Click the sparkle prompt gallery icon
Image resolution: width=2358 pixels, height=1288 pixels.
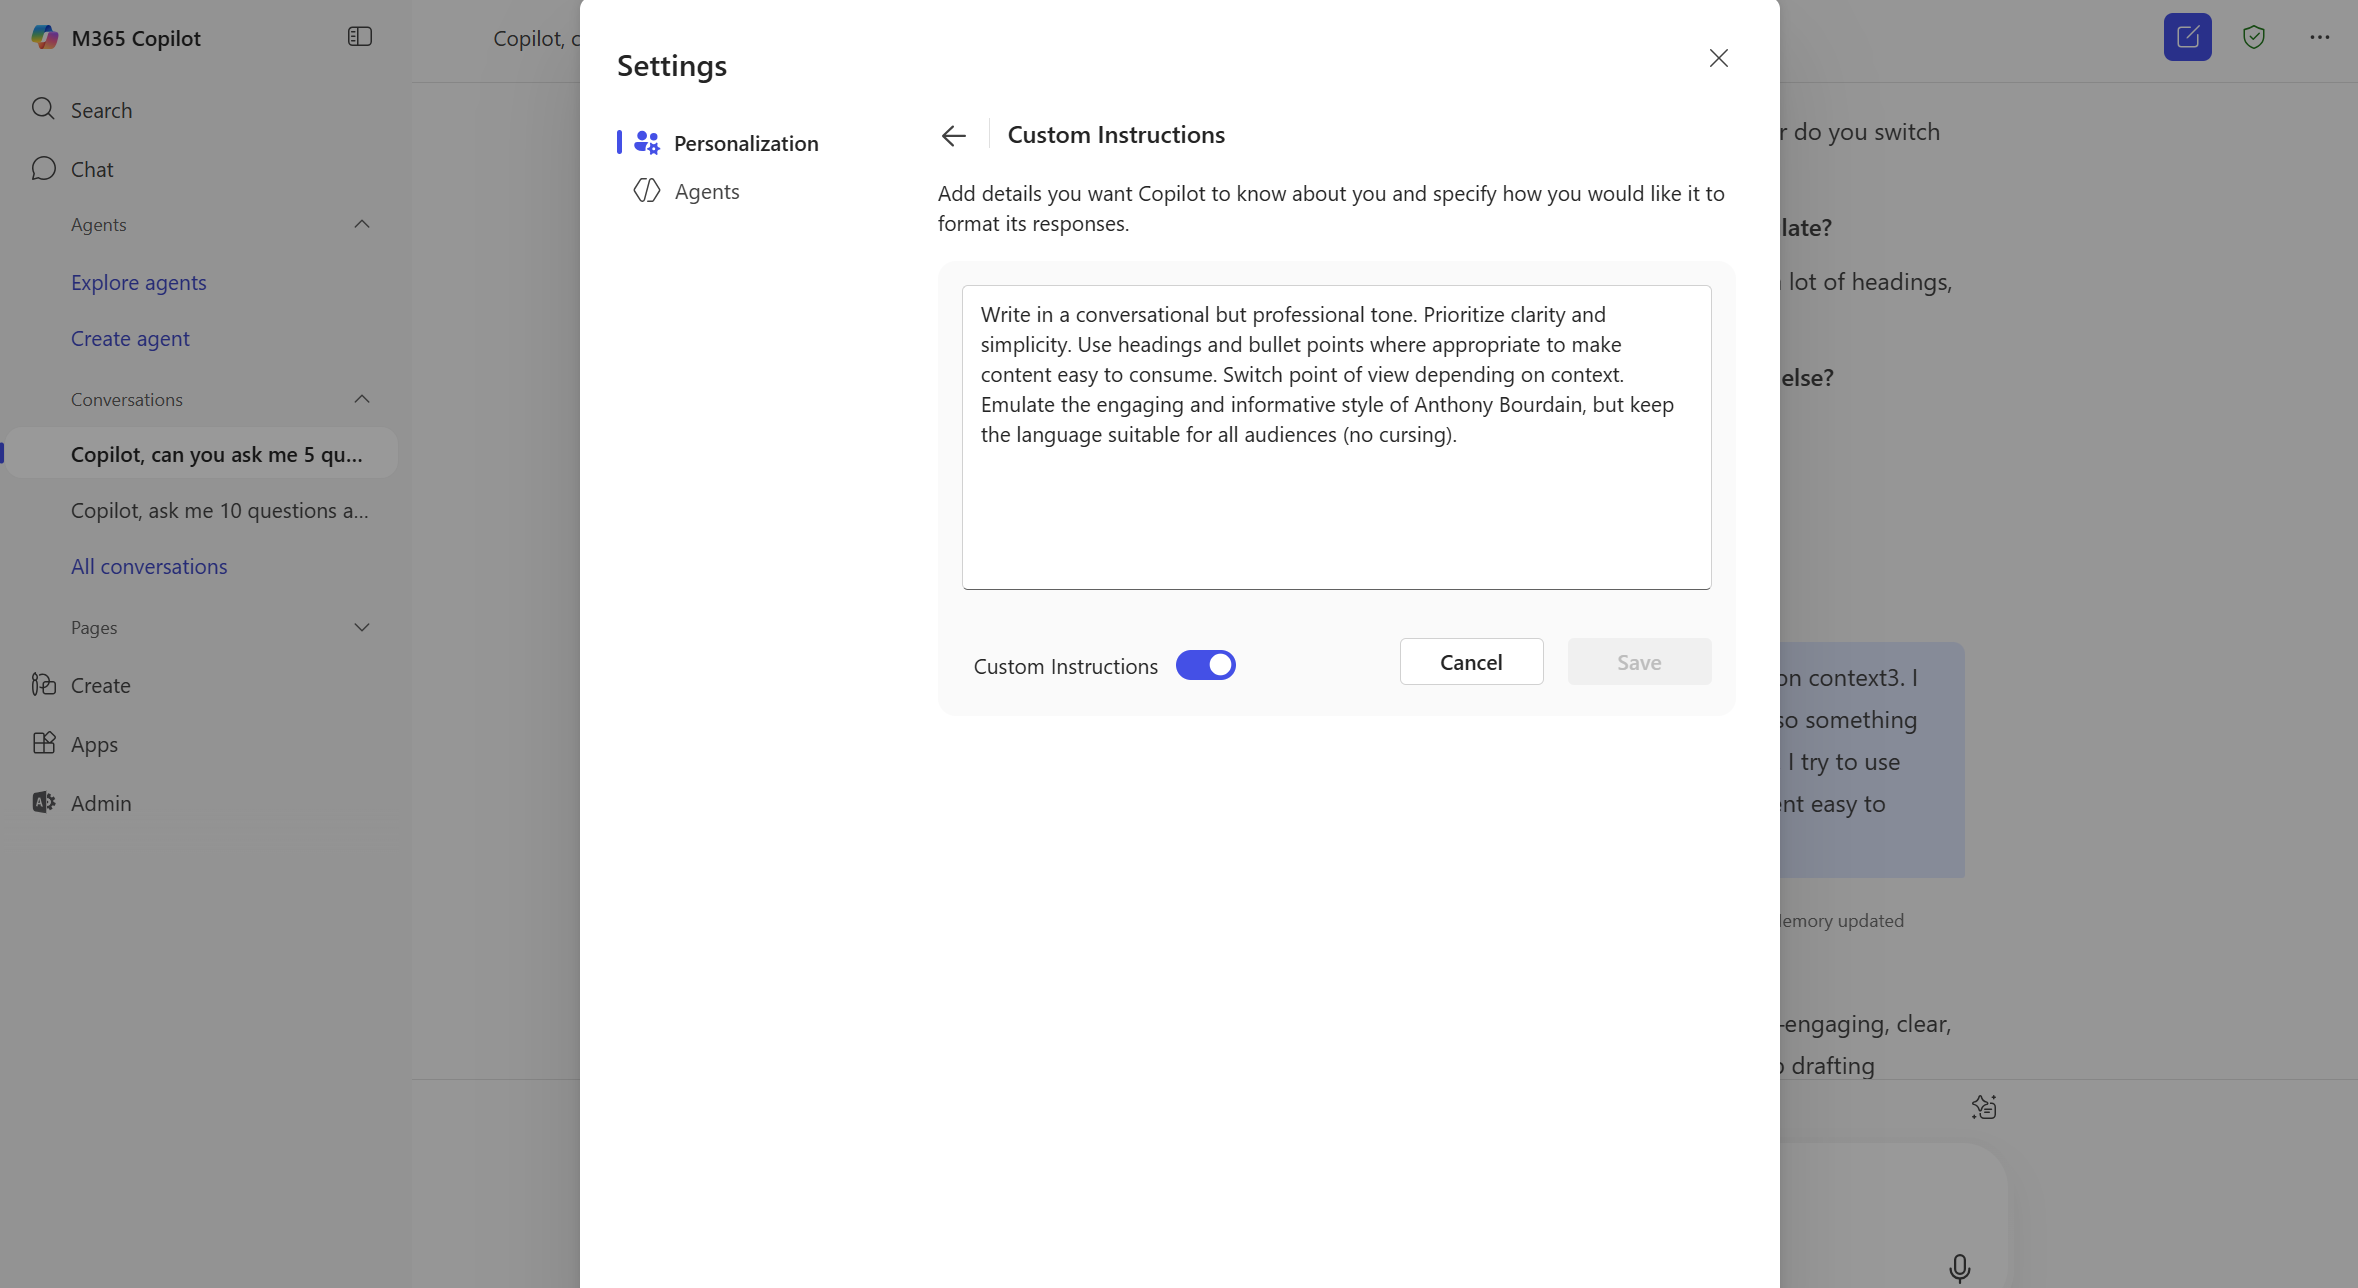[x=1984, y=1106]
